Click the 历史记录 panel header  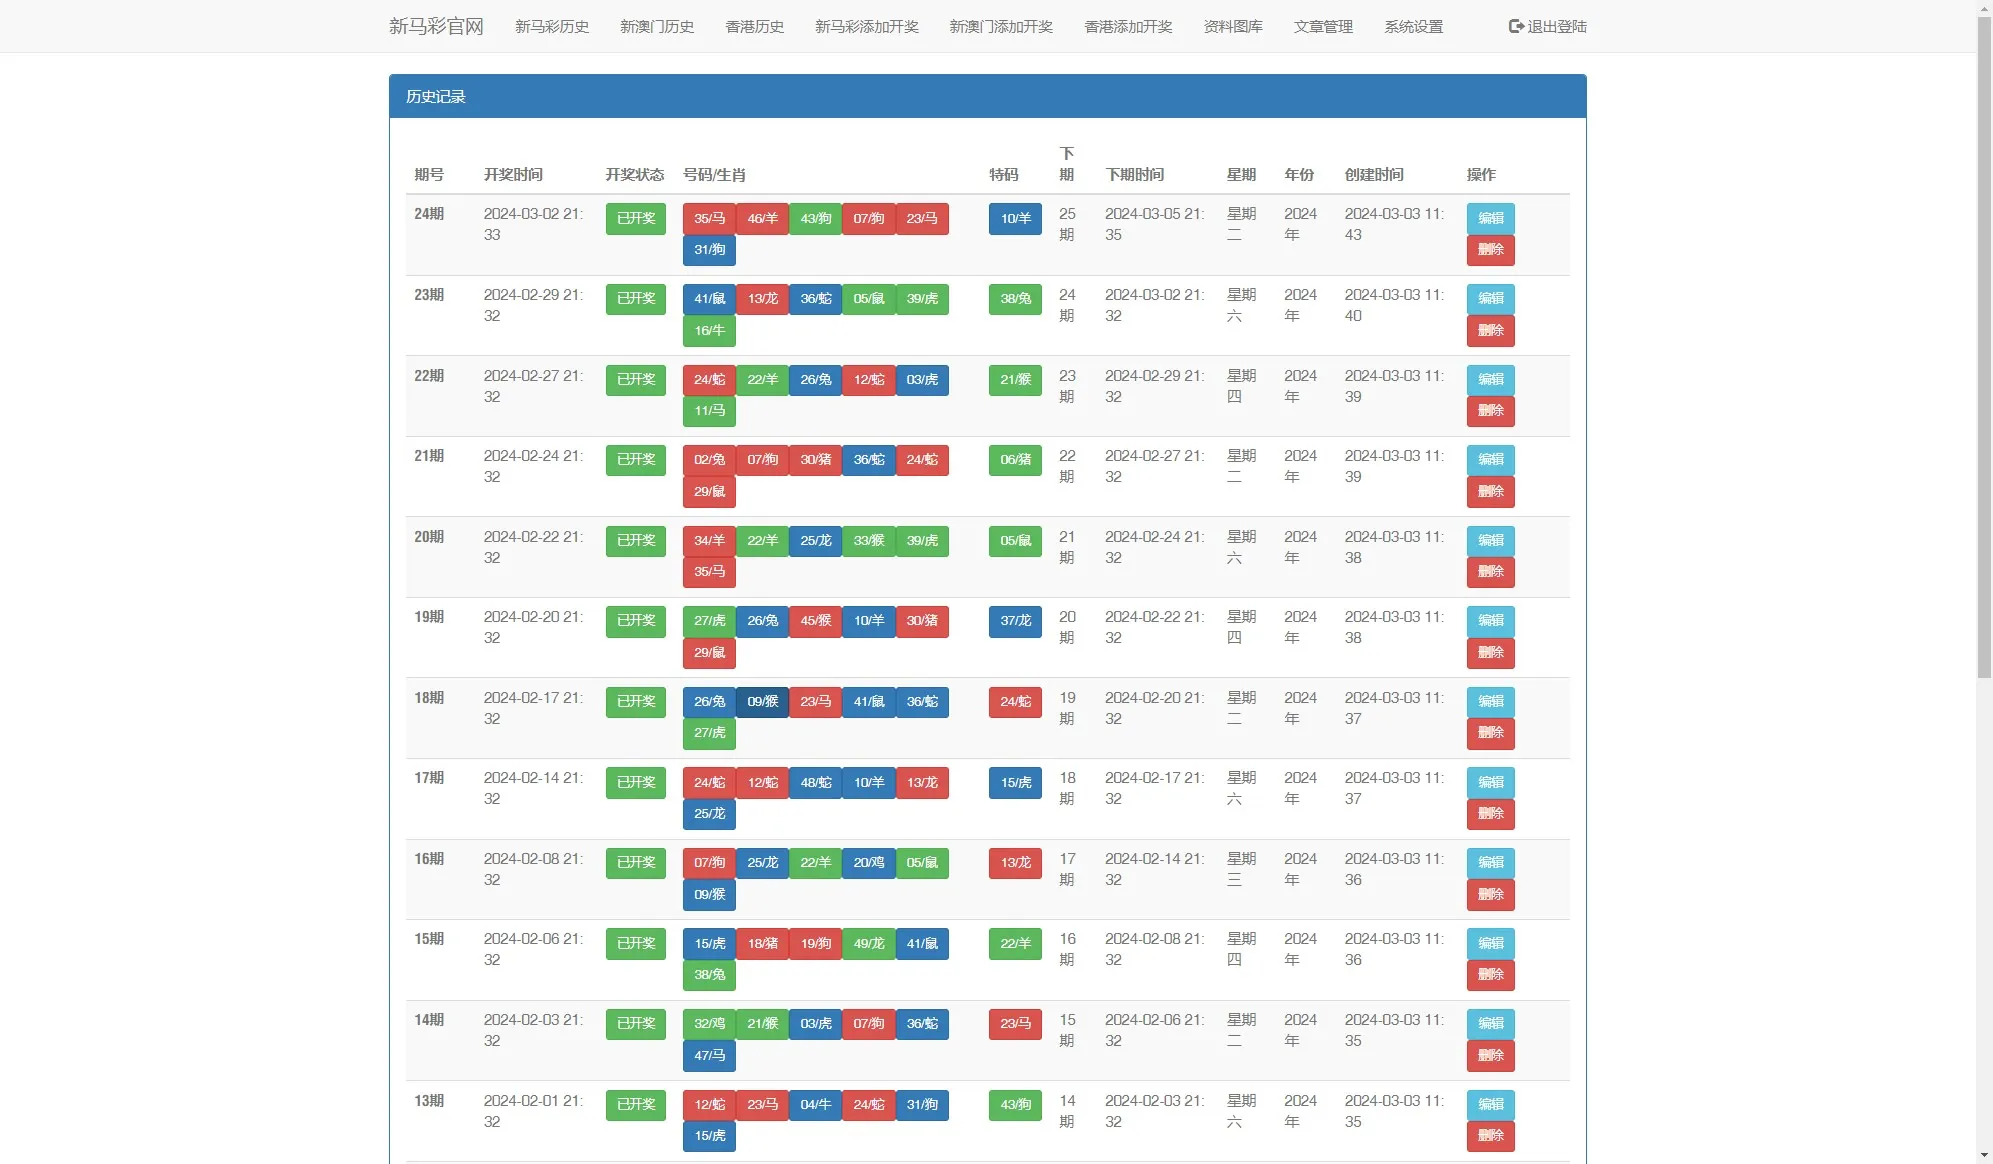(436, 97)
